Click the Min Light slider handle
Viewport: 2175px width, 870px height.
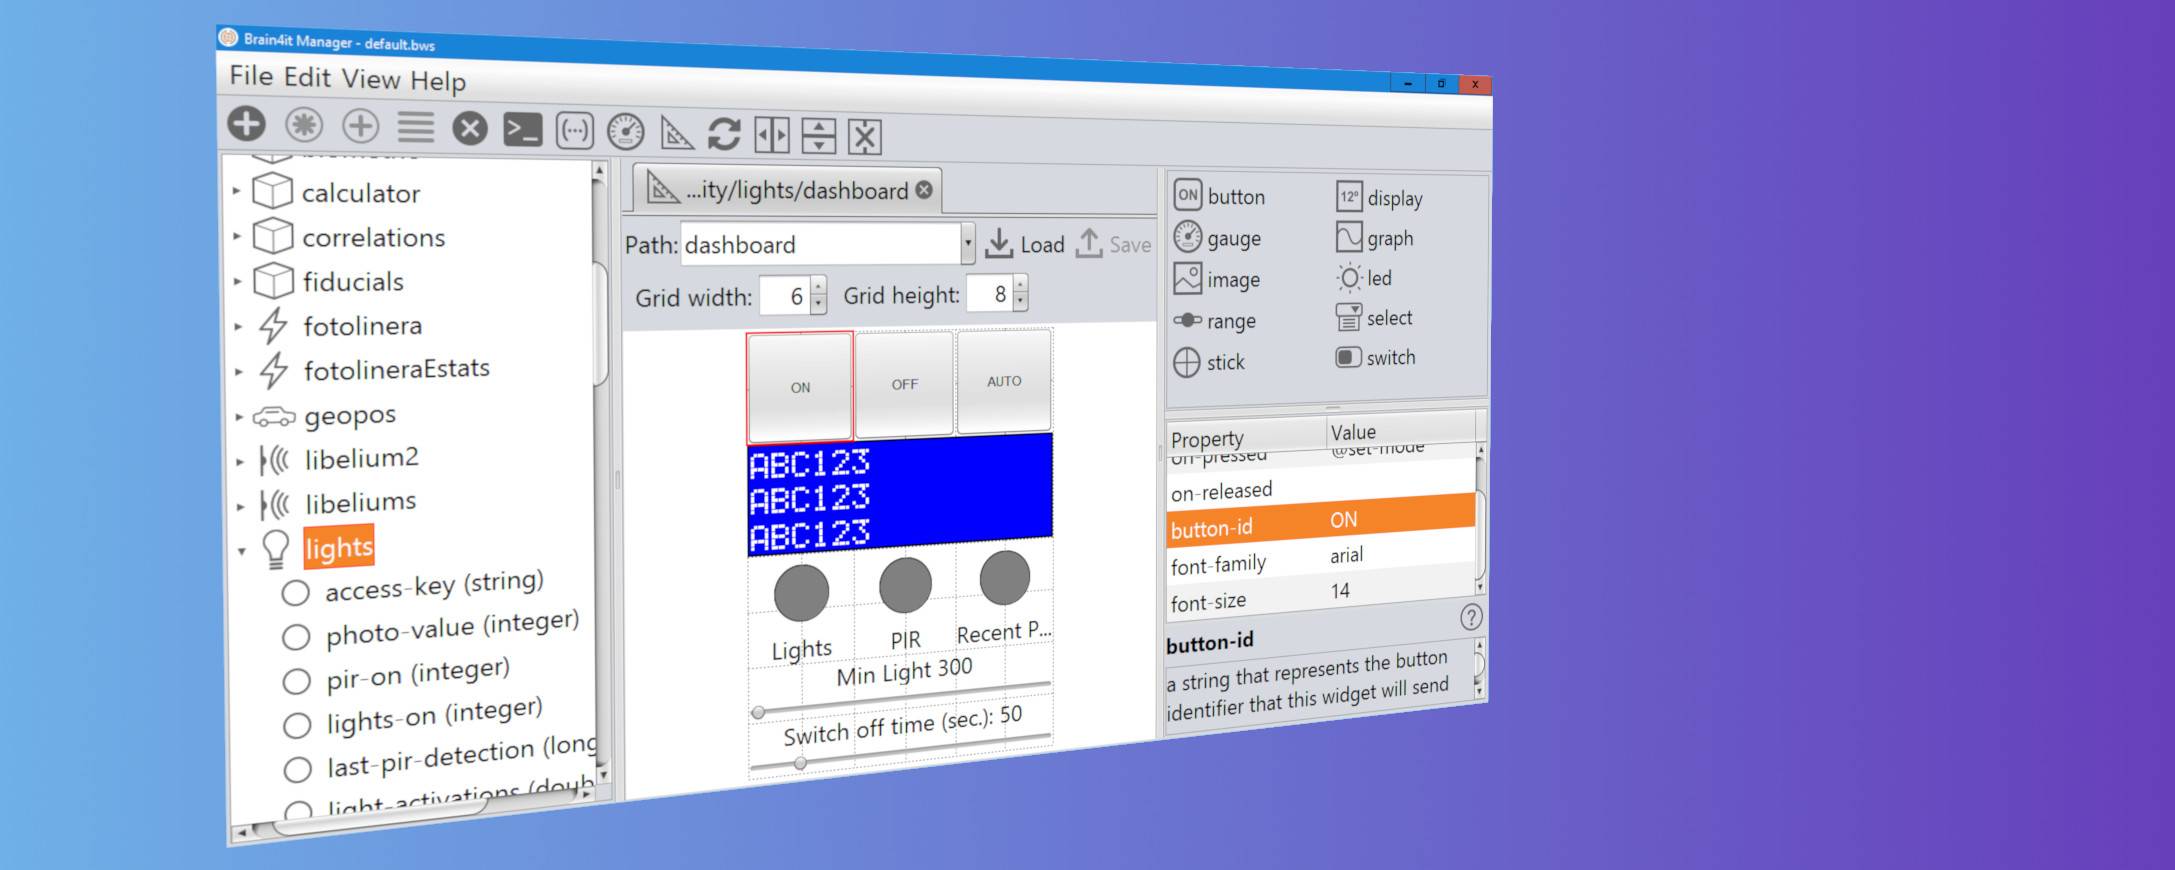(758, 712)
